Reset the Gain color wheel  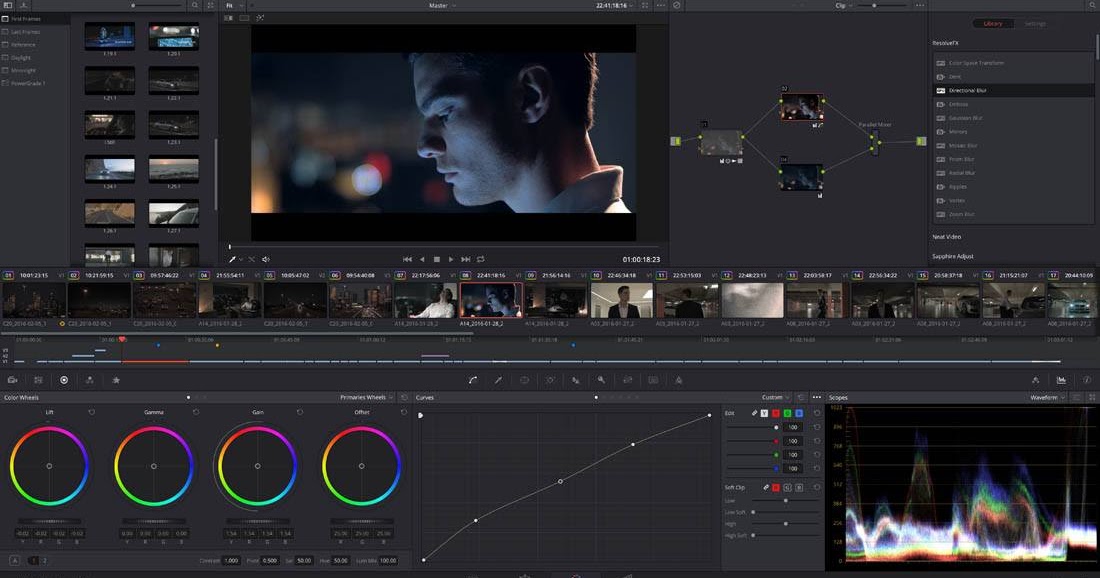(300, 412)
